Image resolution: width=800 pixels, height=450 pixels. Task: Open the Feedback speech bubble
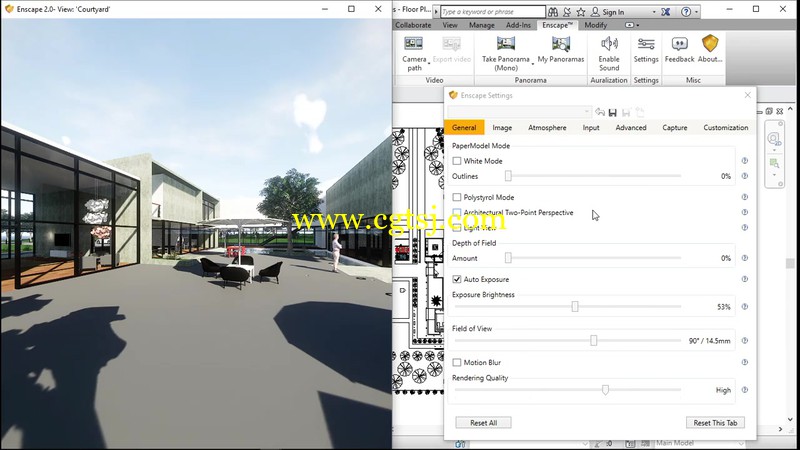pyautogui.click(x=679, y=49)
